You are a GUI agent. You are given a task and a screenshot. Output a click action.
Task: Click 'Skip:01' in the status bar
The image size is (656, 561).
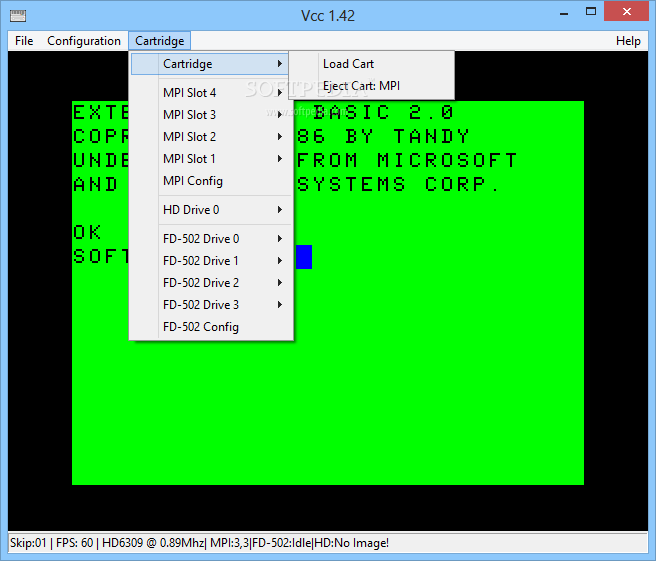click(28, 543)
